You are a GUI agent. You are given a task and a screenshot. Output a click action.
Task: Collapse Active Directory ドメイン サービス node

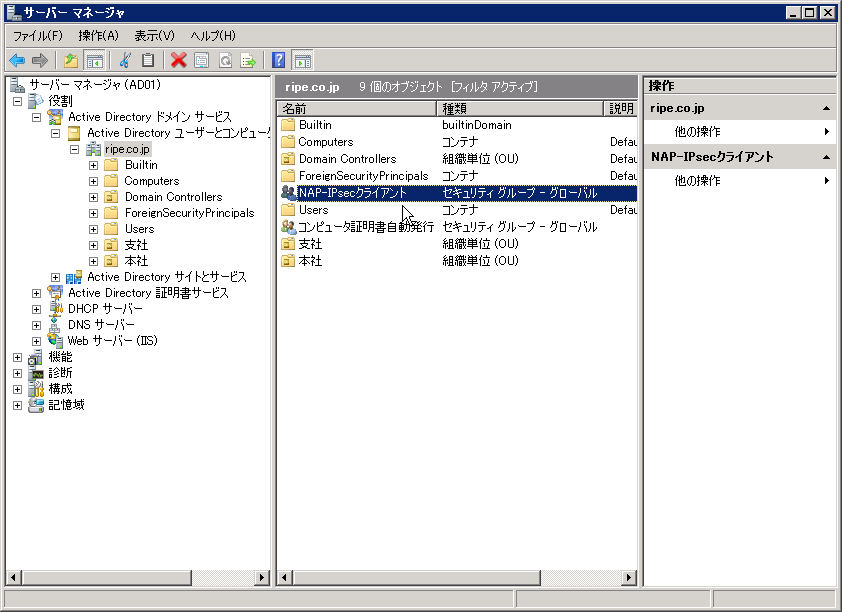pyautogui.click(x=37, y=117)
